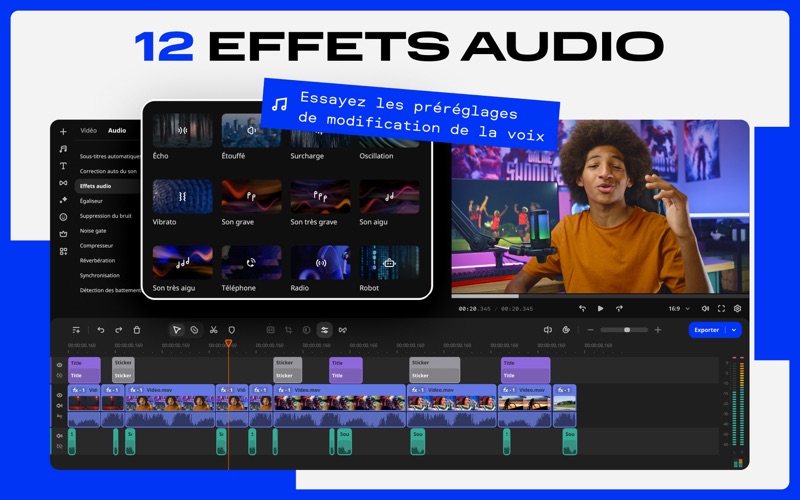Apply the Vibrato audio effect
The image size is (800, 500).
183,196
